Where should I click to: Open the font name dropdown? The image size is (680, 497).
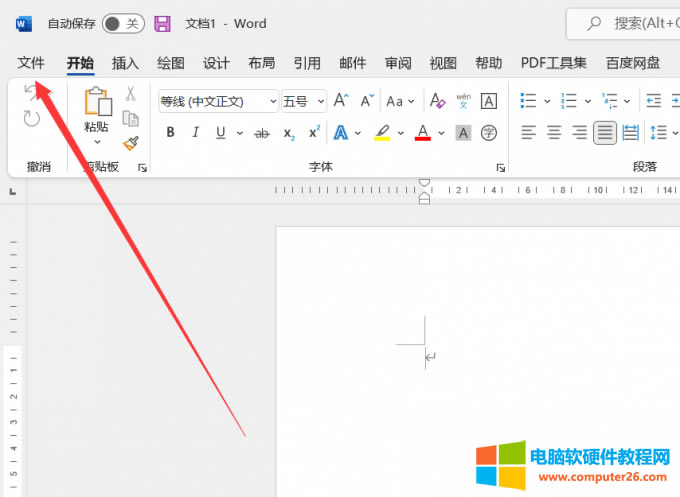coord(272,101)
